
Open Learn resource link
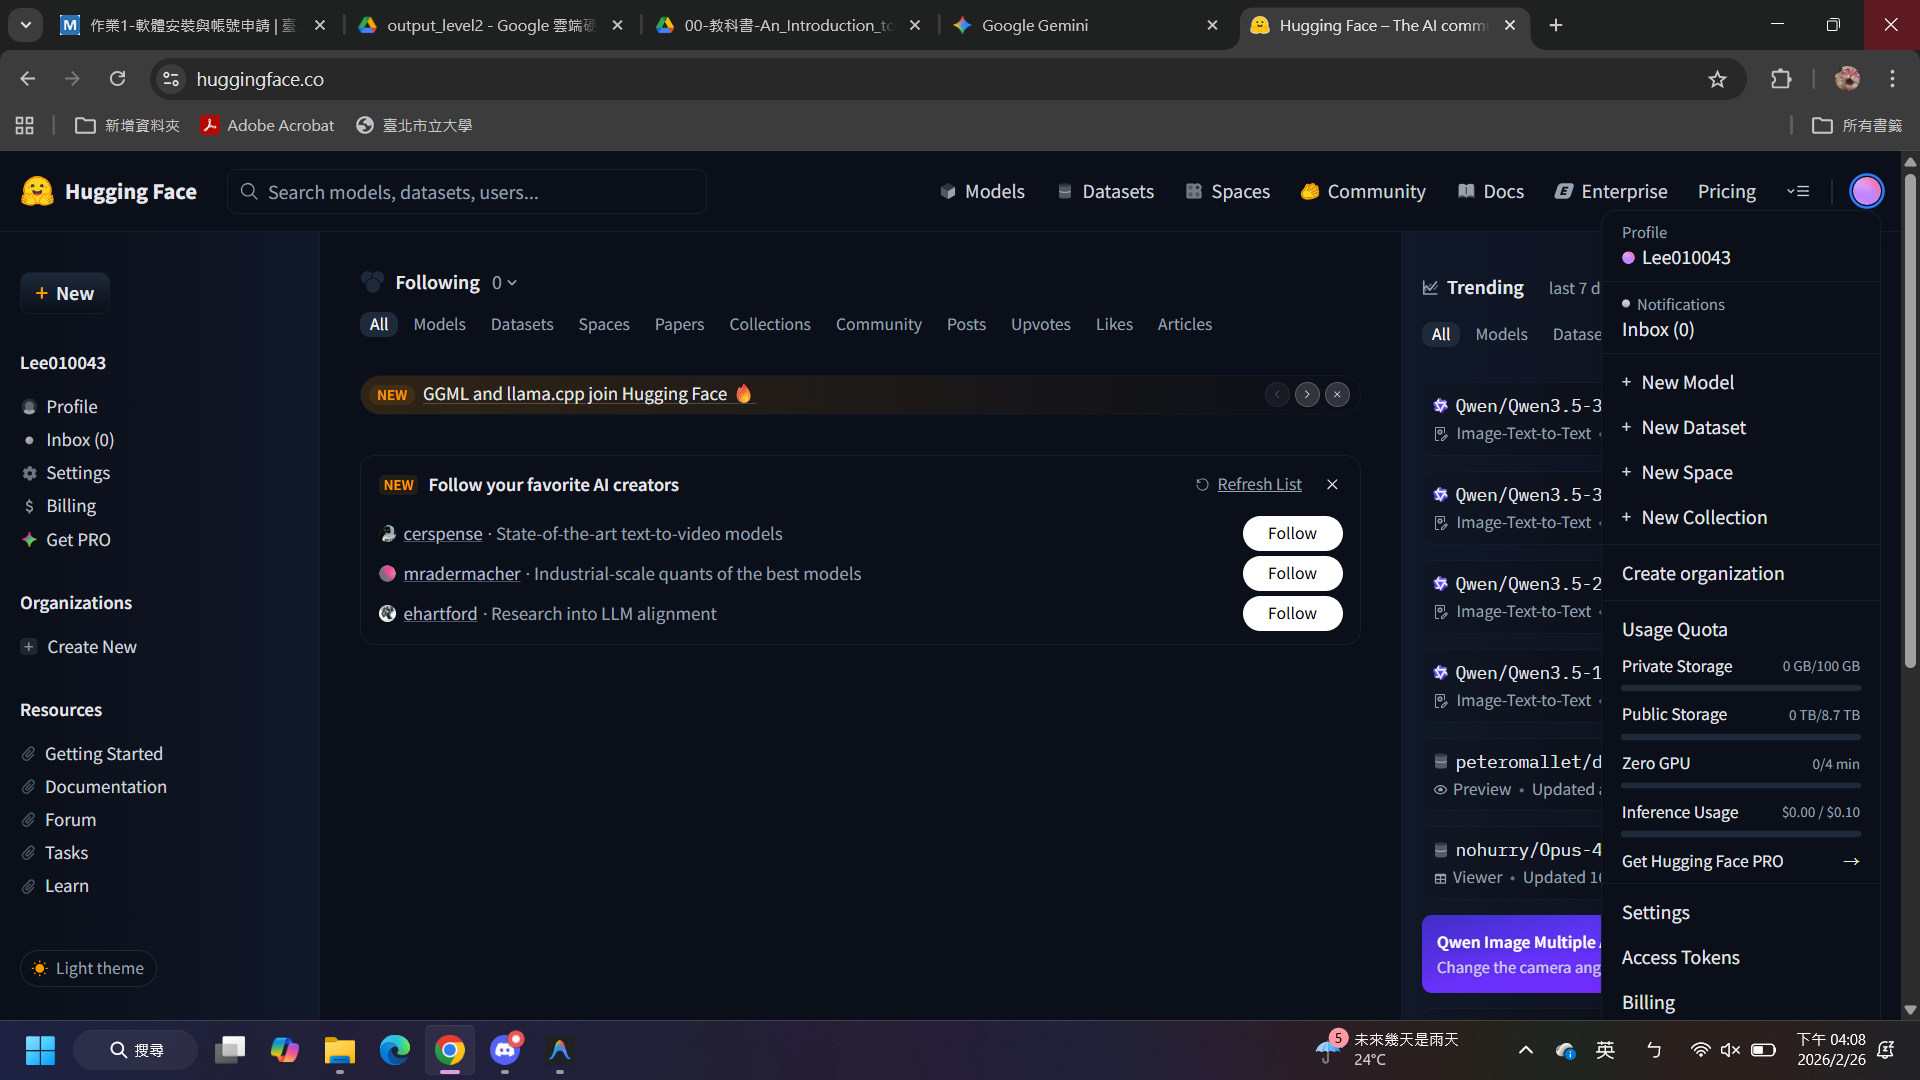click(x=55, y=885)
